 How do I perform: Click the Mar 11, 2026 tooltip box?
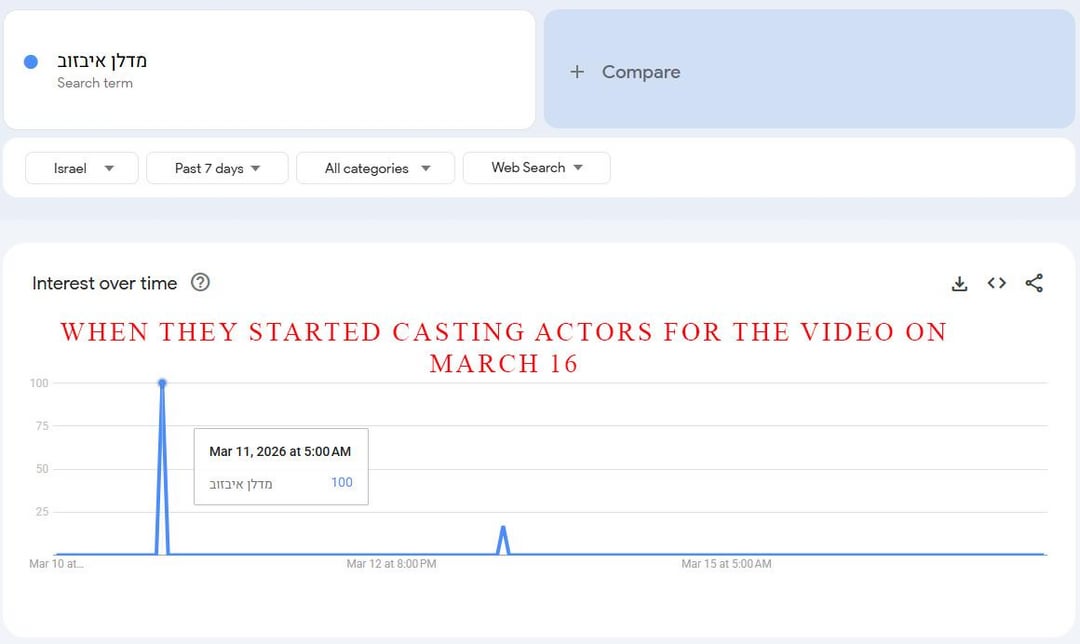click(x=280, y=466)
